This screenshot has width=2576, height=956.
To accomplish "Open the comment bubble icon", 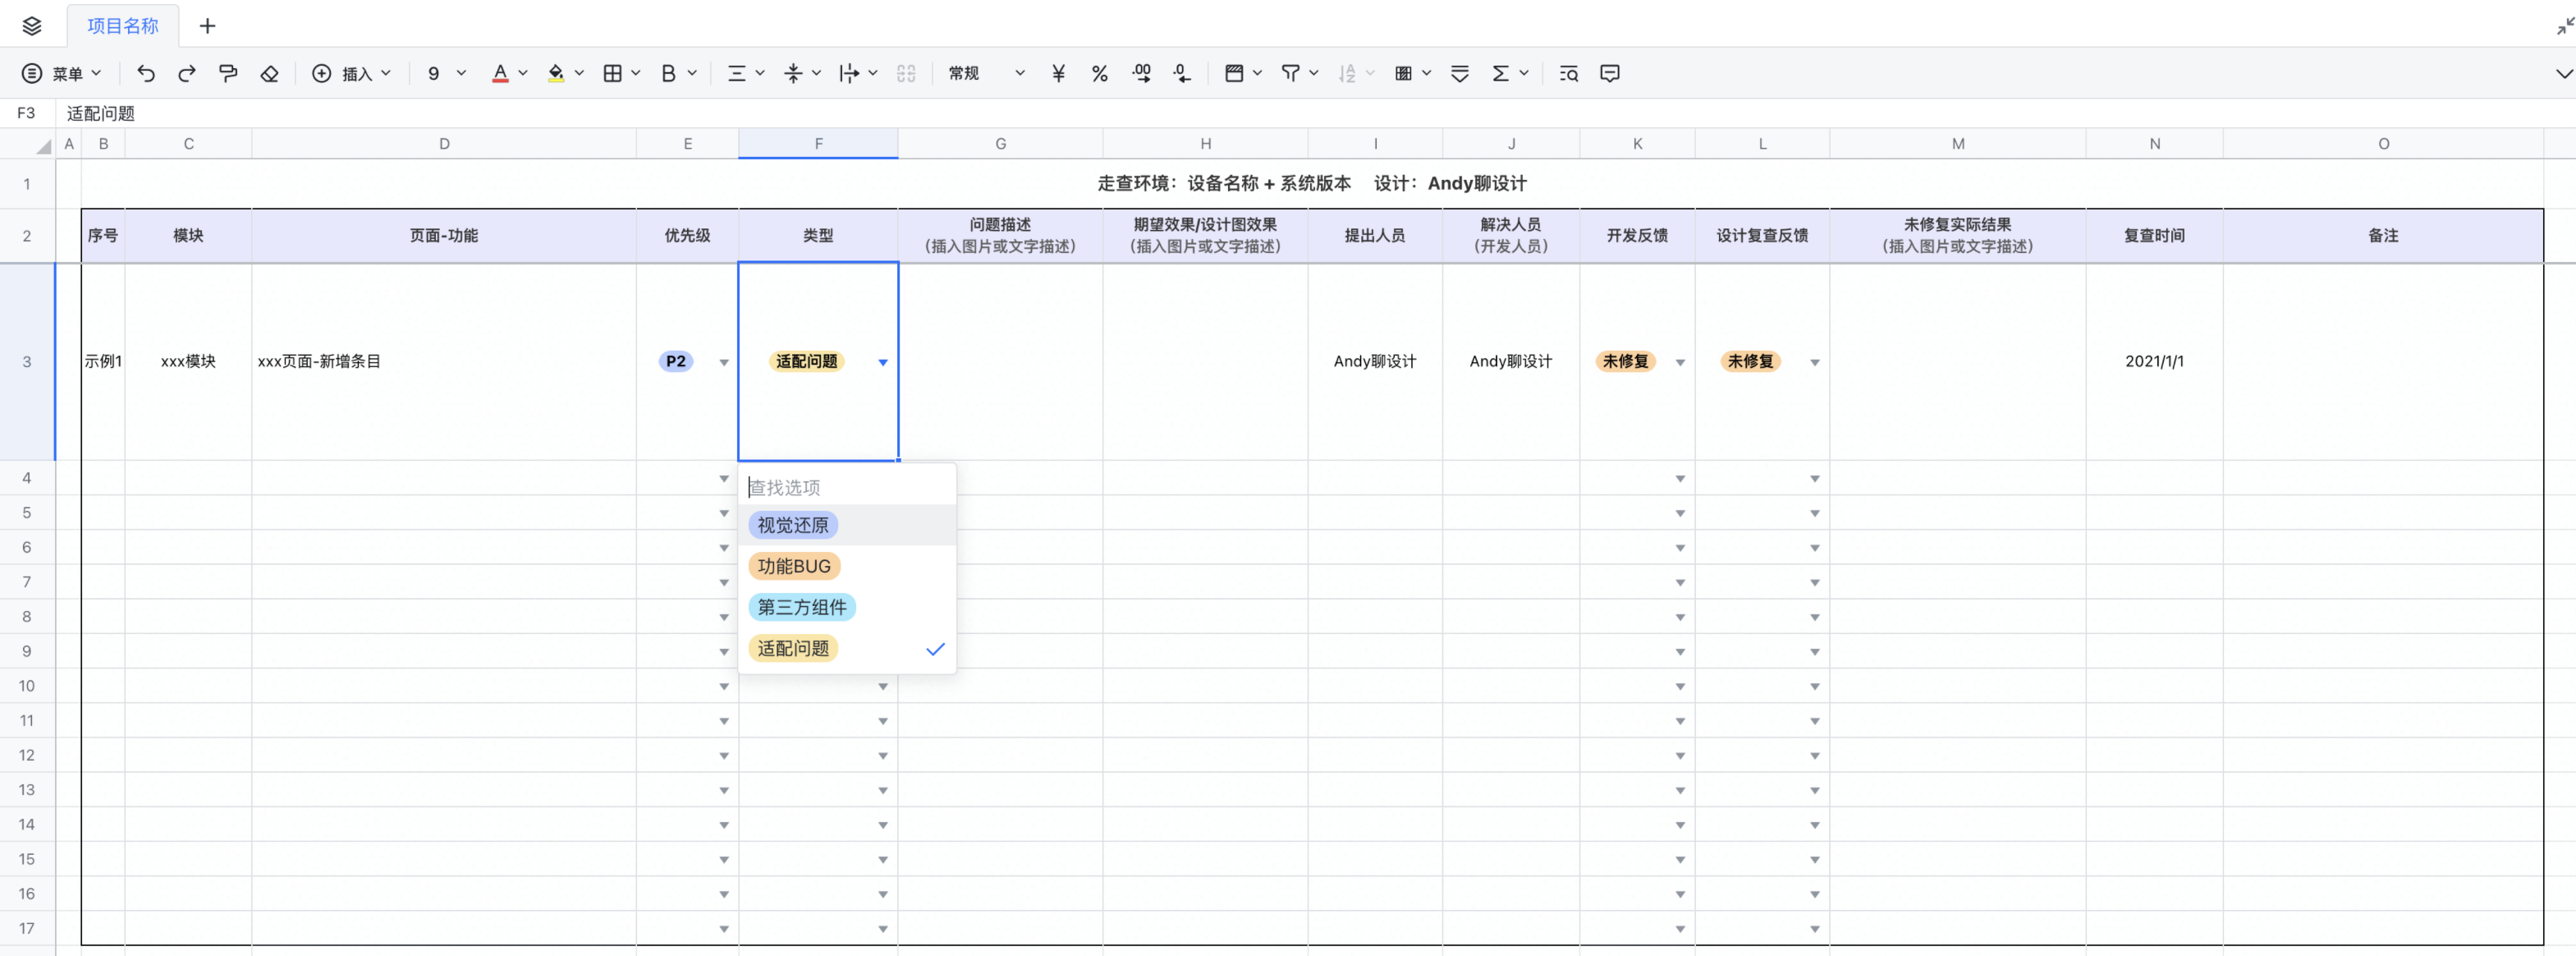I will pos(1609,73).
